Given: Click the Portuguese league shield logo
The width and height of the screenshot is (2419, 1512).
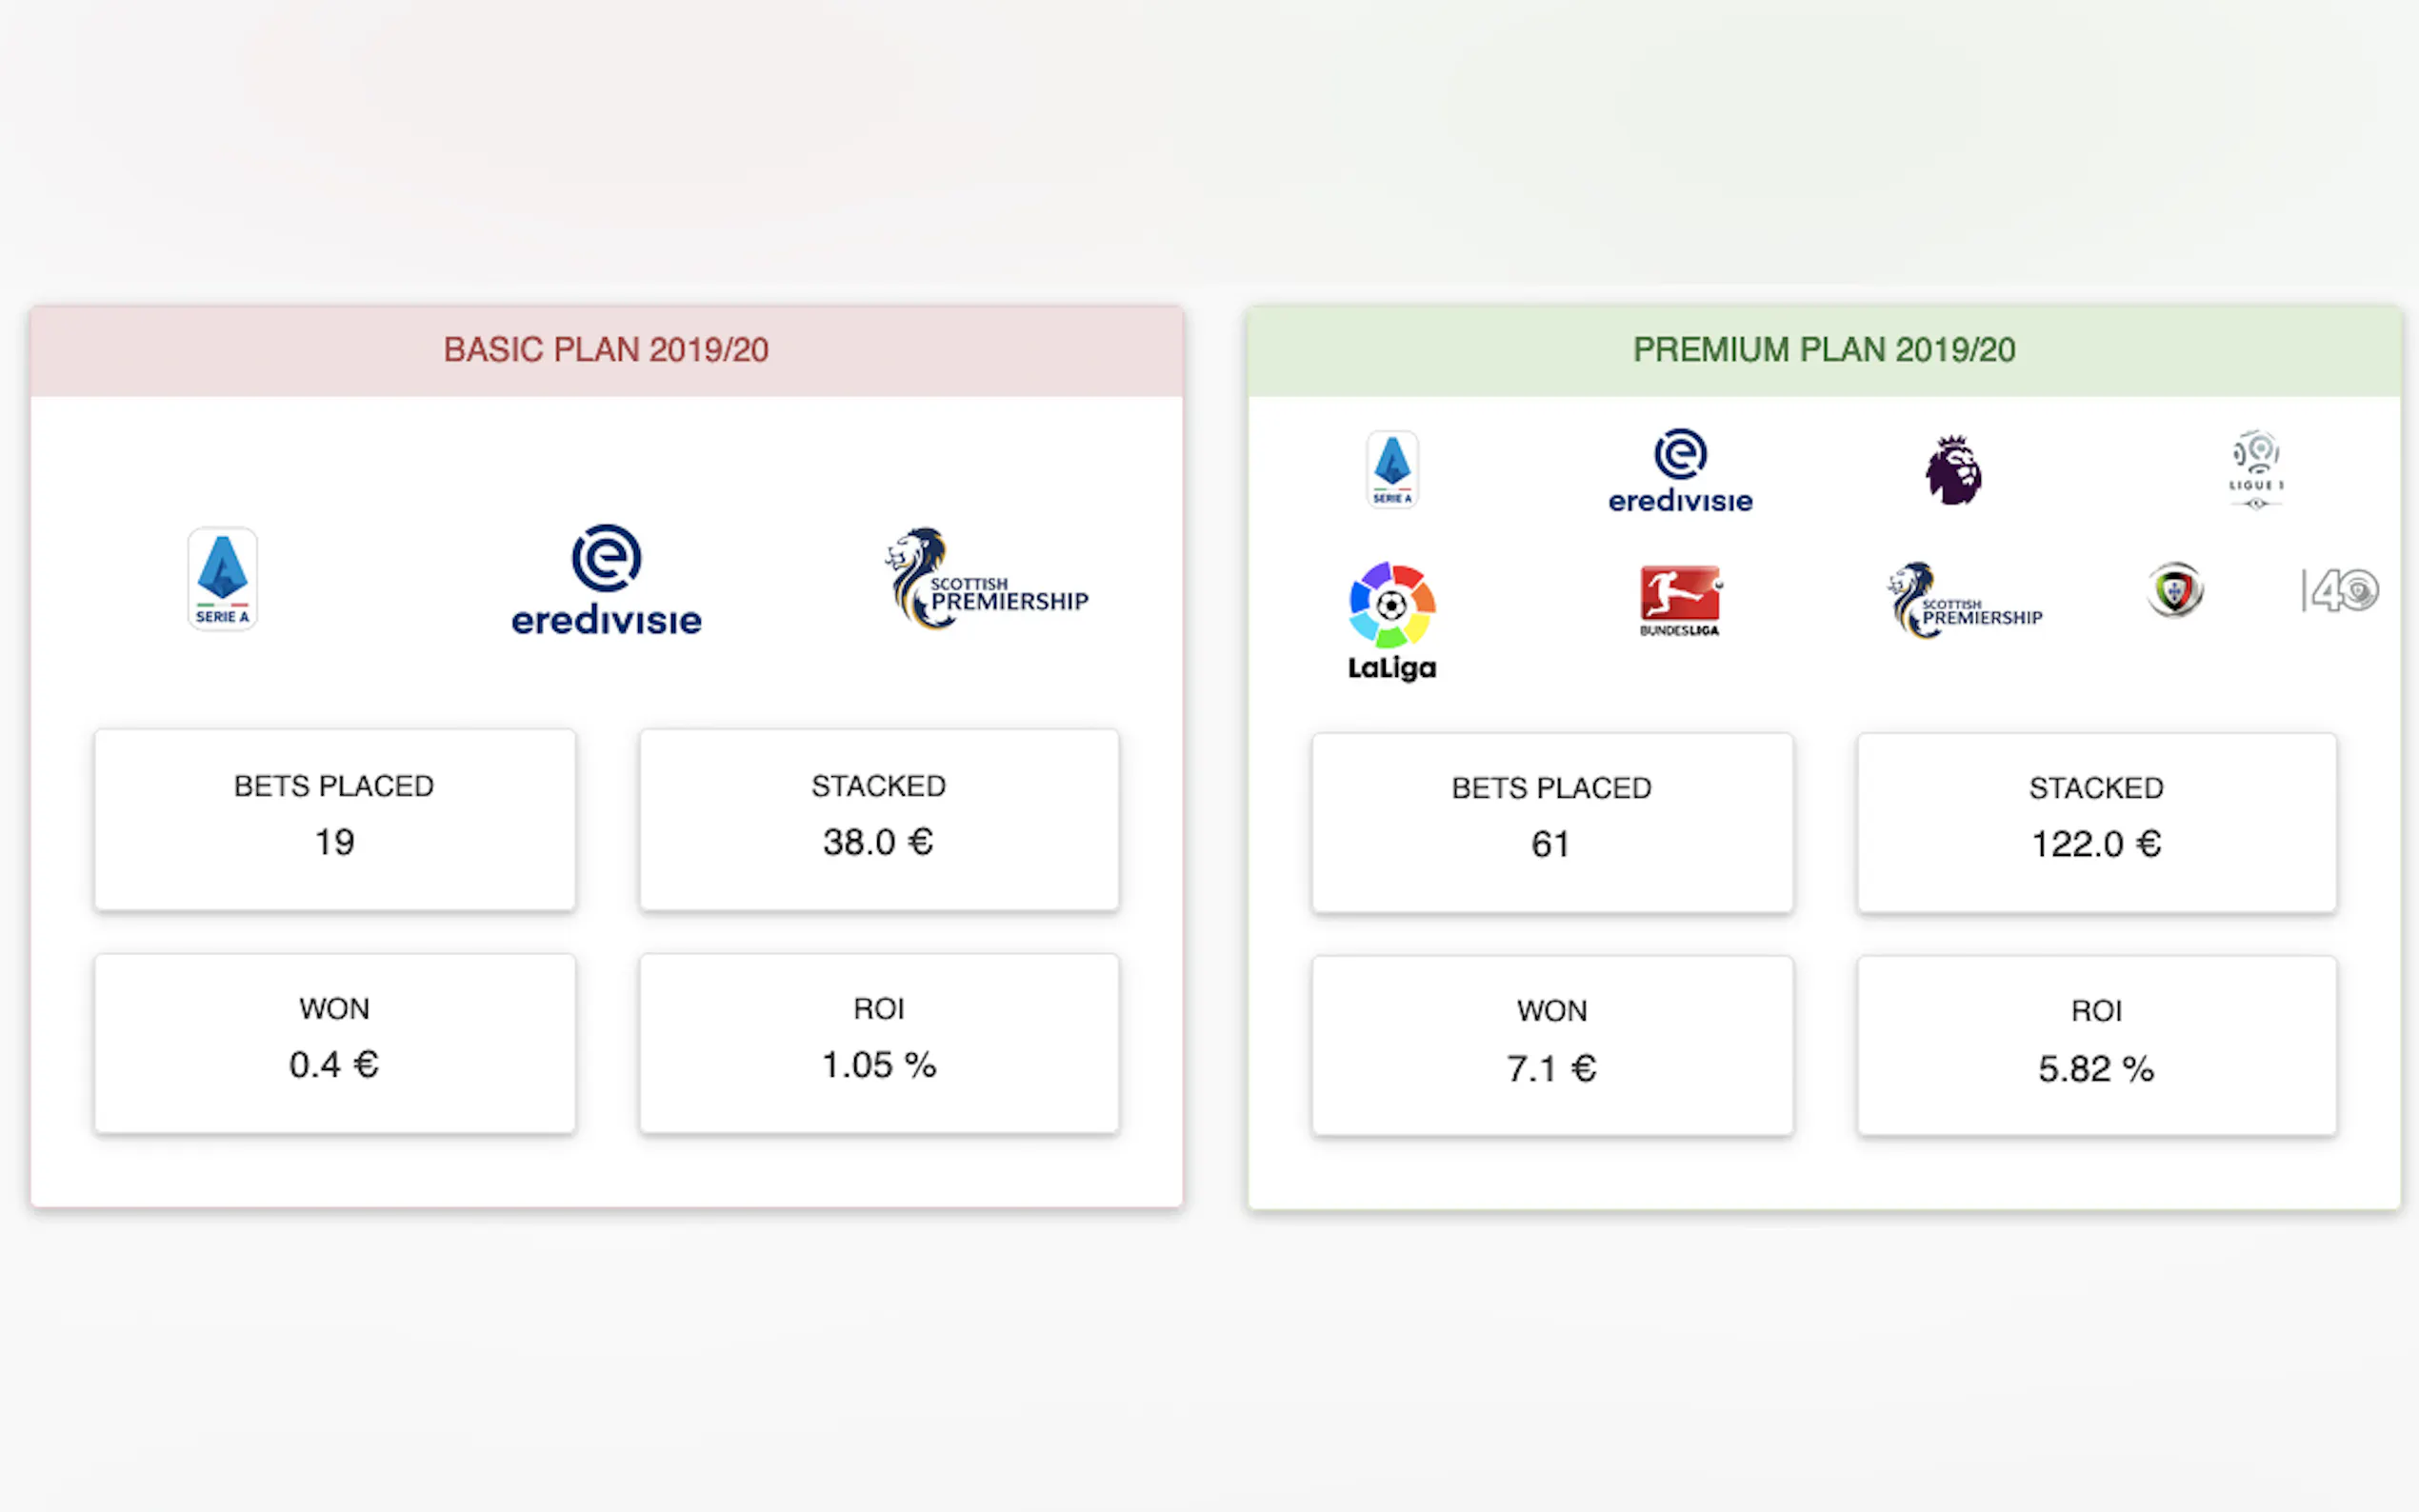Looking at the screenshot, I should click(2174, 590).
